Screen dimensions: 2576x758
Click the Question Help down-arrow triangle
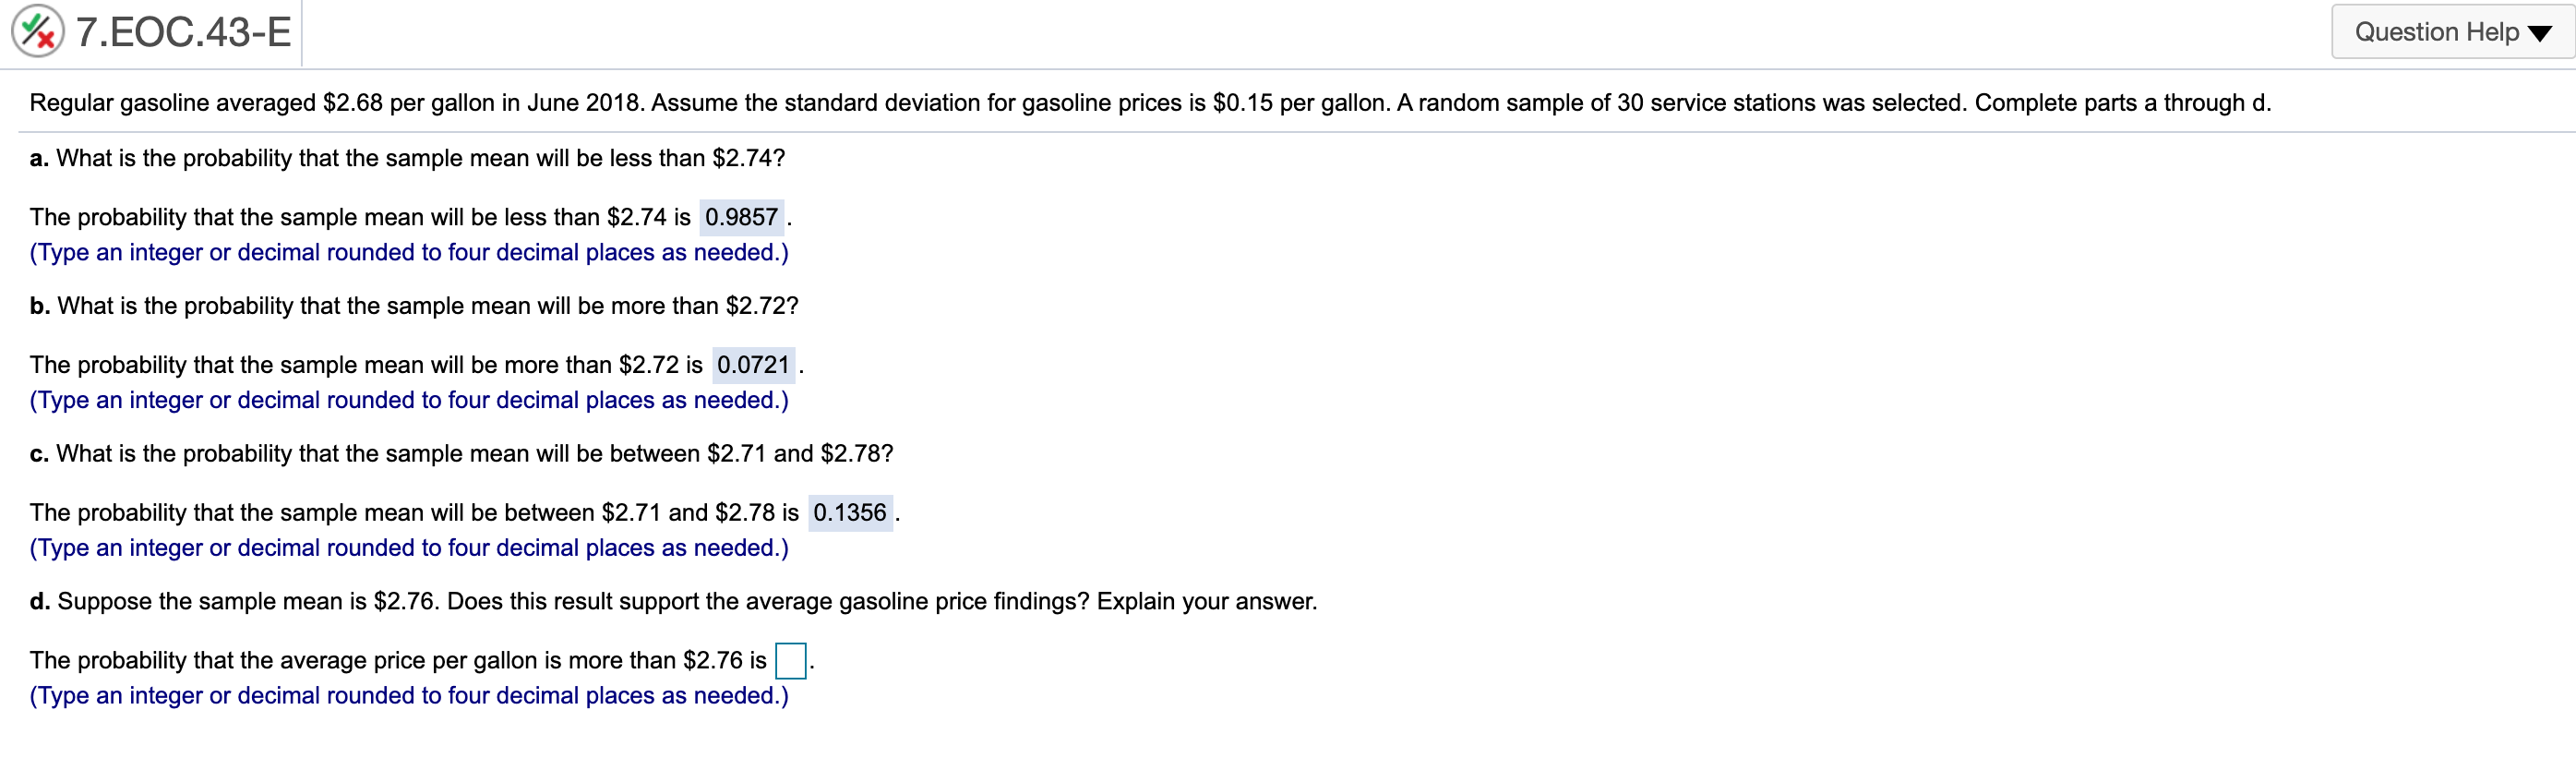[2541, 32]
